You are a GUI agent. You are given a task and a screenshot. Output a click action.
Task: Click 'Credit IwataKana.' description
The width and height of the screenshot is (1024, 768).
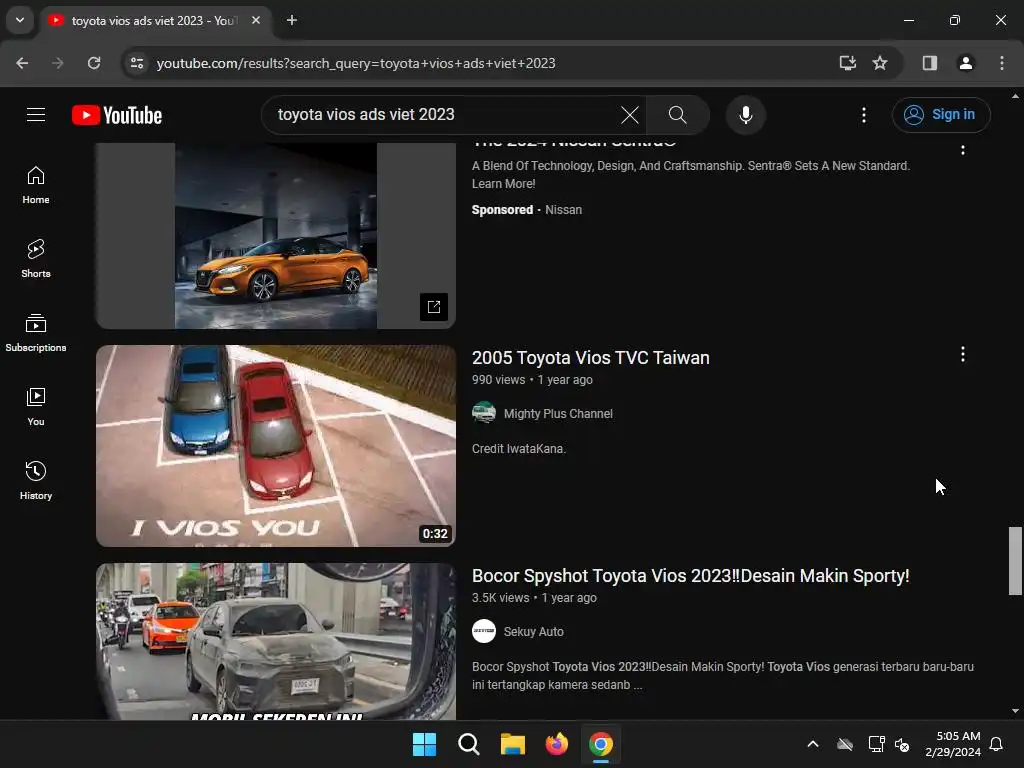(519, 449)
